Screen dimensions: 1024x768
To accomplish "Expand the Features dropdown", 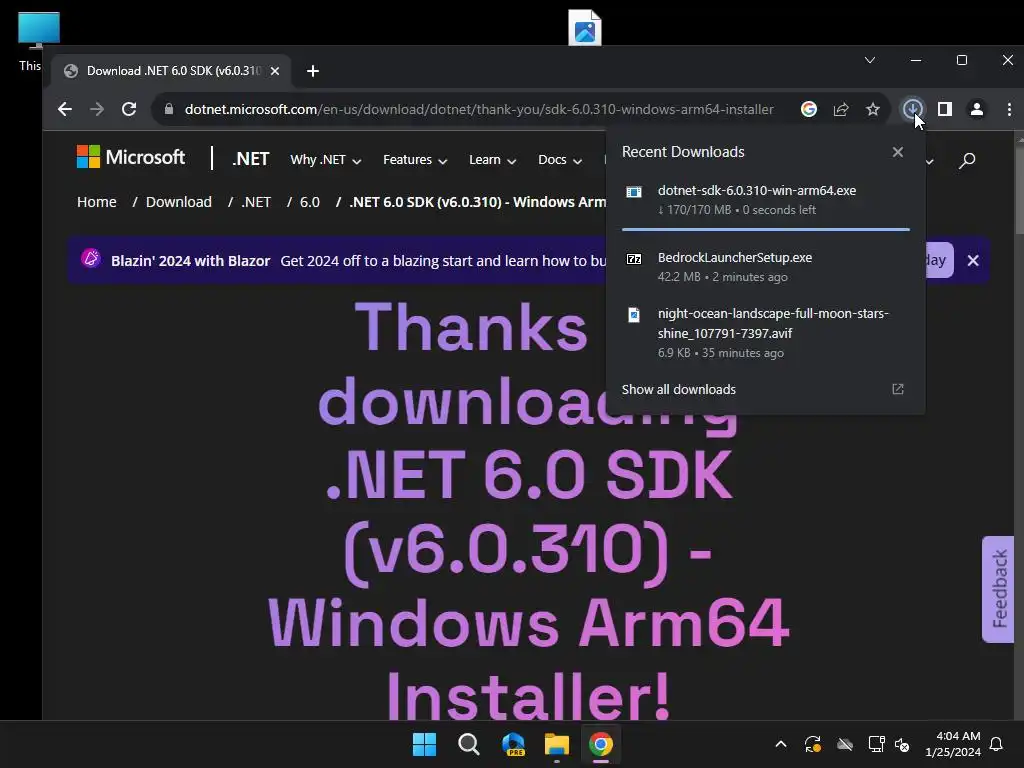I will point(415,160).
